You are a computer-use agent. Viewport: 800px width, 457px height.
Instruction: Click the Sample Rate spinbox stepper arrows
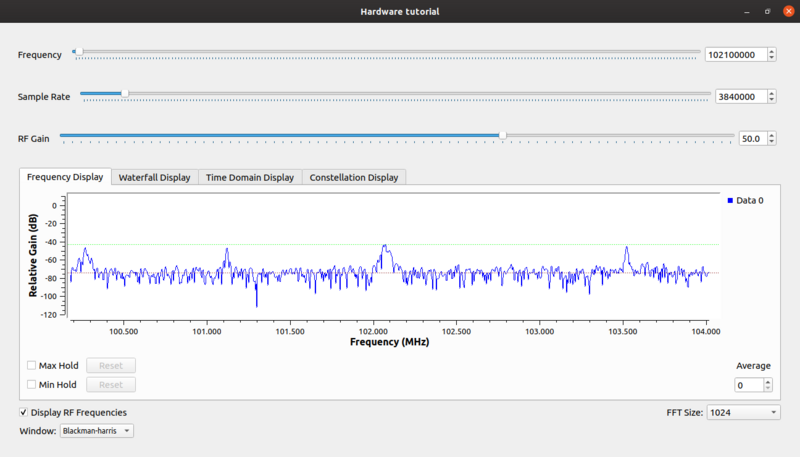point(772,96)
